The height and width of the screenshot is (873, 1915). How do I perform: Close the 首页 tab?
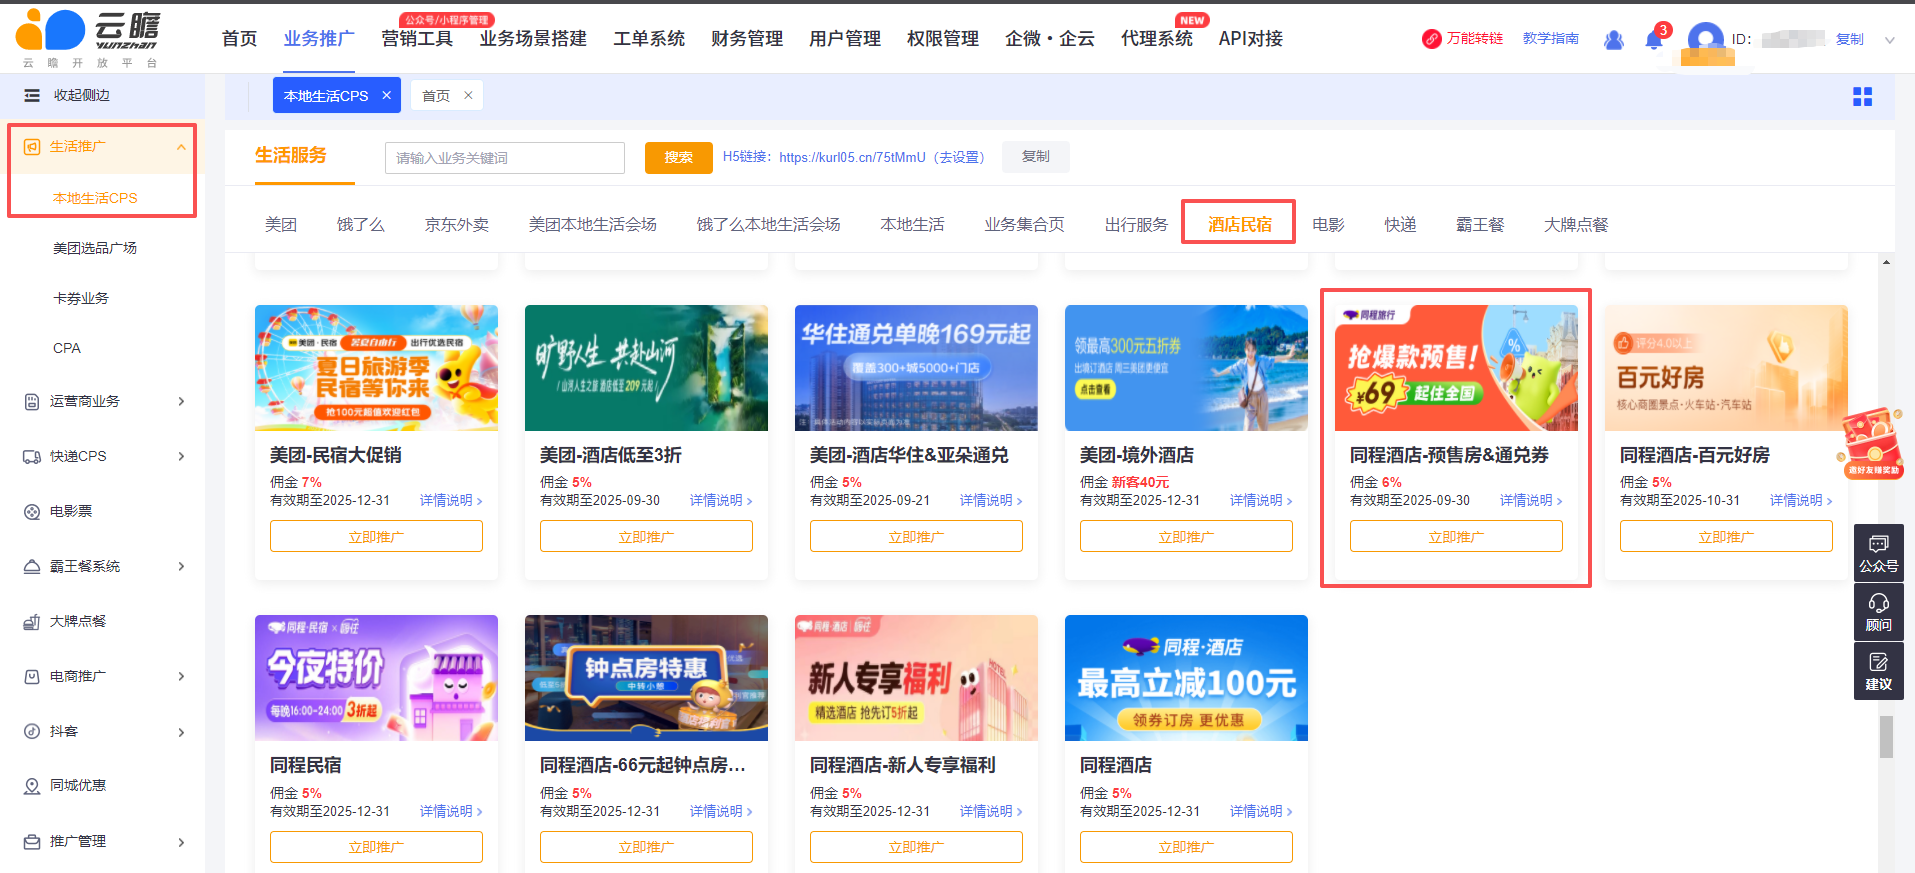[468, 96]
